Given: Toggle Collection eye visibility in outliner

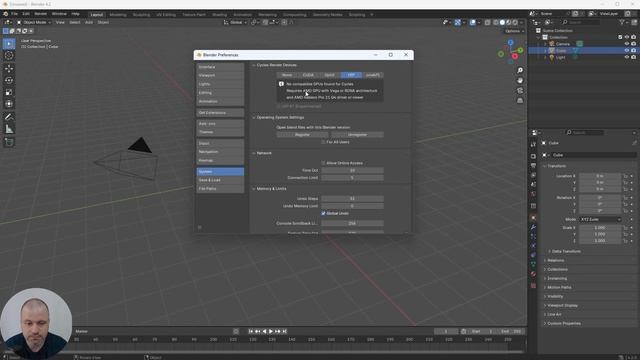Looking at the screenshot, I should click(x=627, y=37).
